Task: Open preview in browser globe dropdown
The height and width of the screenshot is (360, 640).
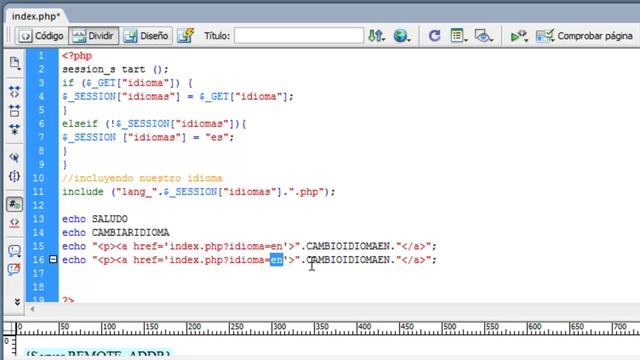Action: tap(402, 36)
